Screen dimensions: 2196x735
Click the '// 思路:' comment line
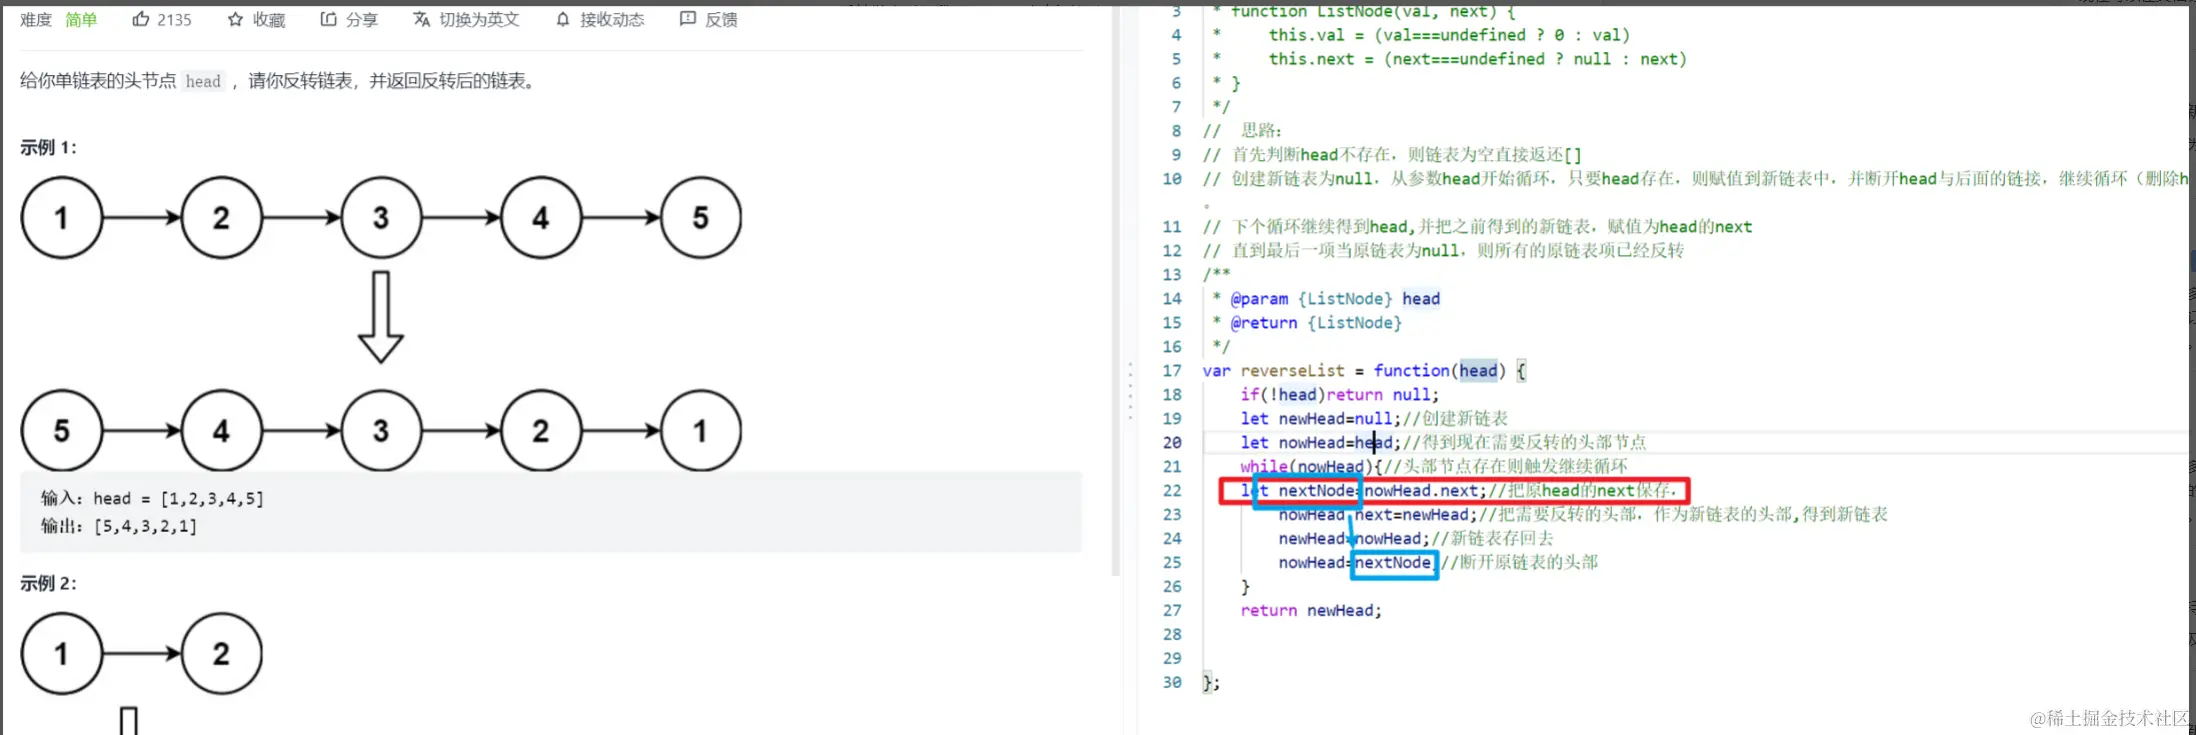pos(1242,130)
